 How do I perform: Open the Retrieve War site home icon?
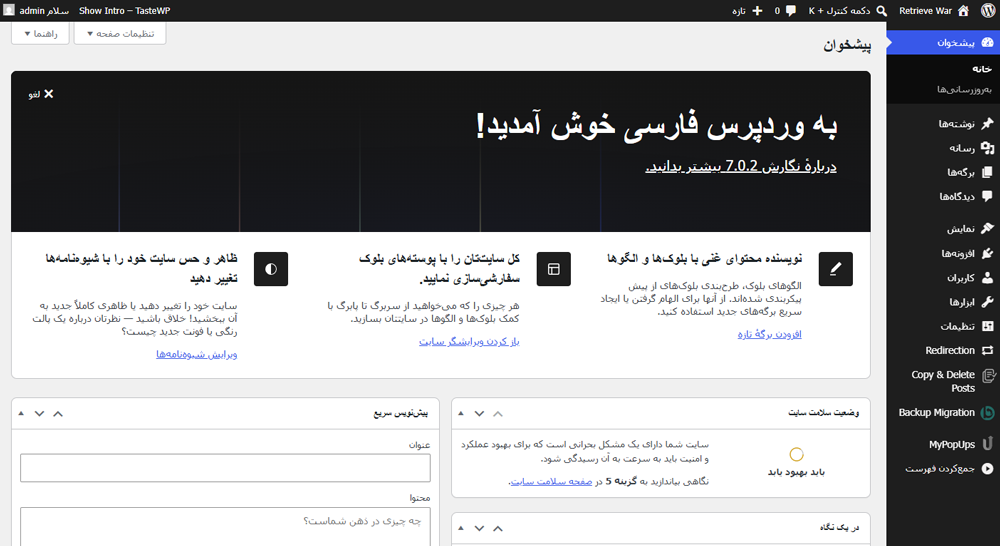point(963,11)
